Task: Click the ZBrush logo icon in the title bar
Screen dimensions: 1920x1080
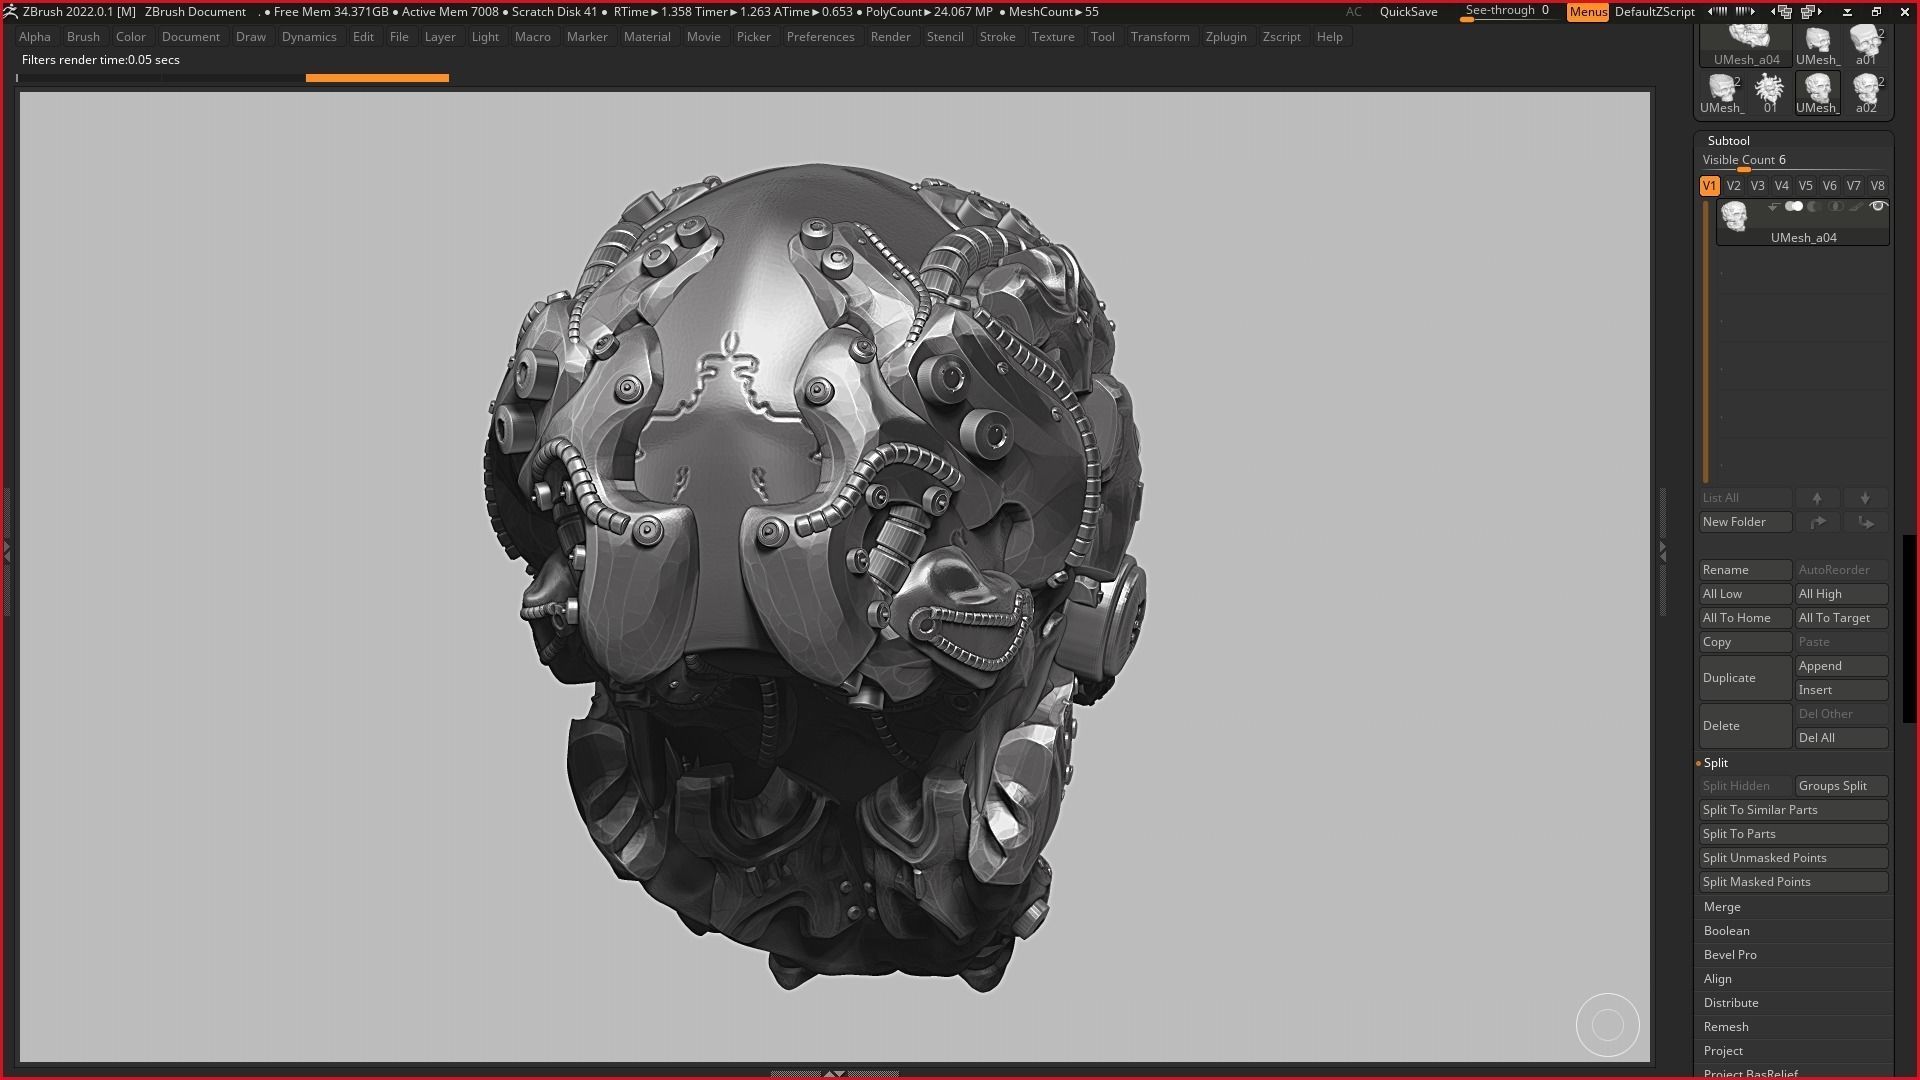Action: click(10, 12)
